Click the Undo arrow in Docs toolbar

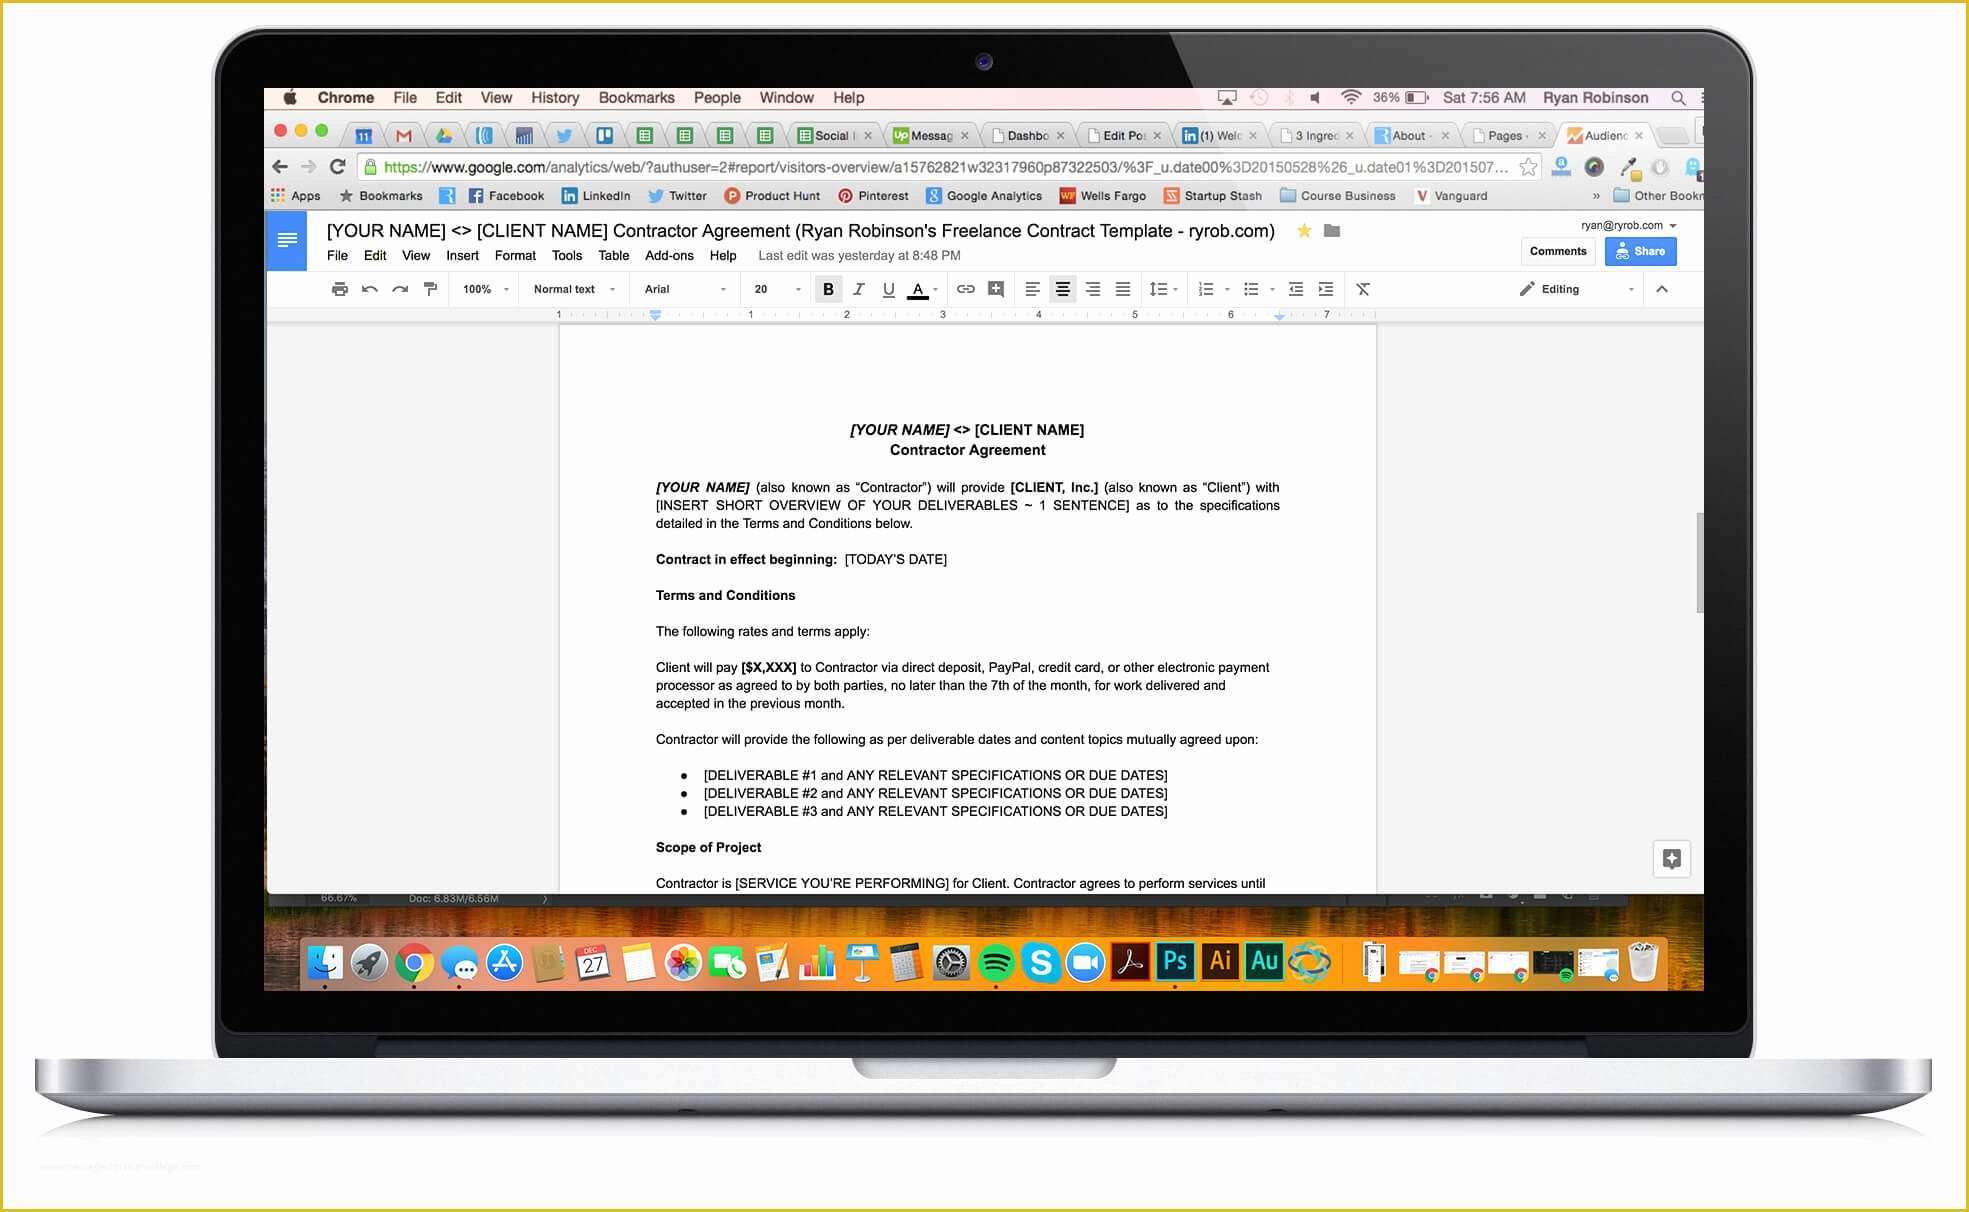click(370, 289)
